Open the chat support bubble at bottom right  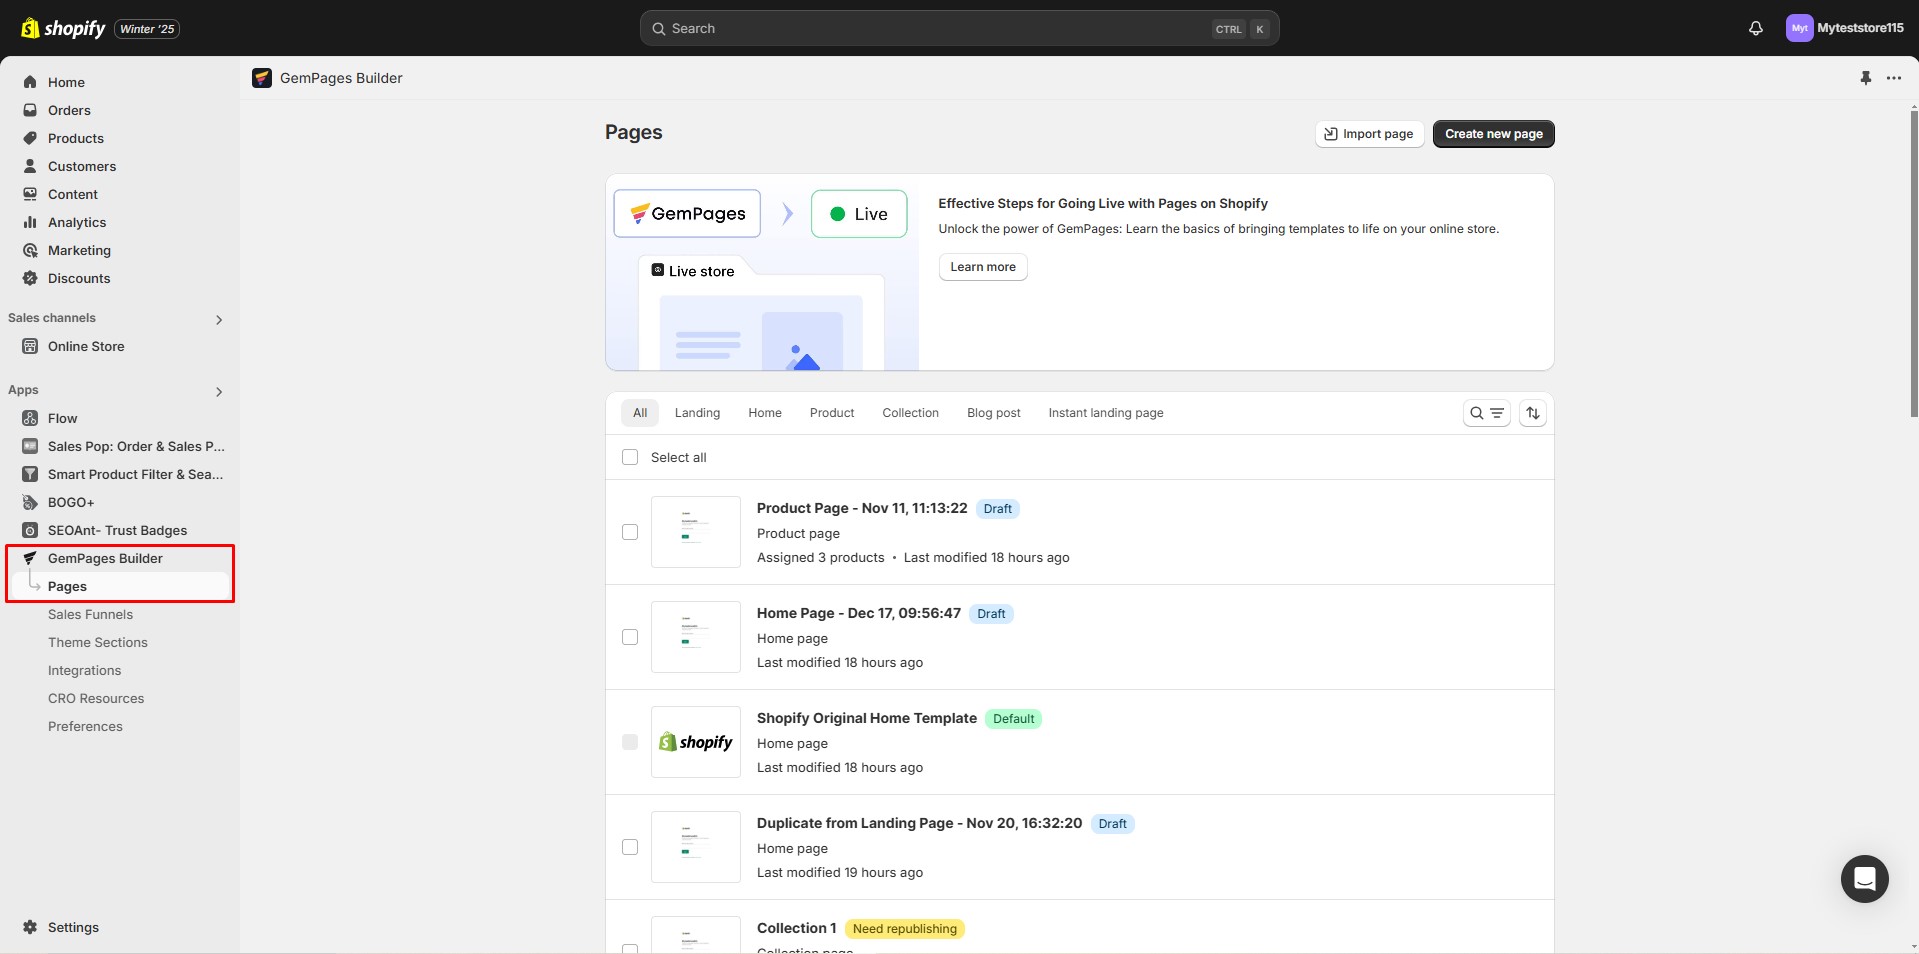pyautogui.click(x=1864, y=879)
